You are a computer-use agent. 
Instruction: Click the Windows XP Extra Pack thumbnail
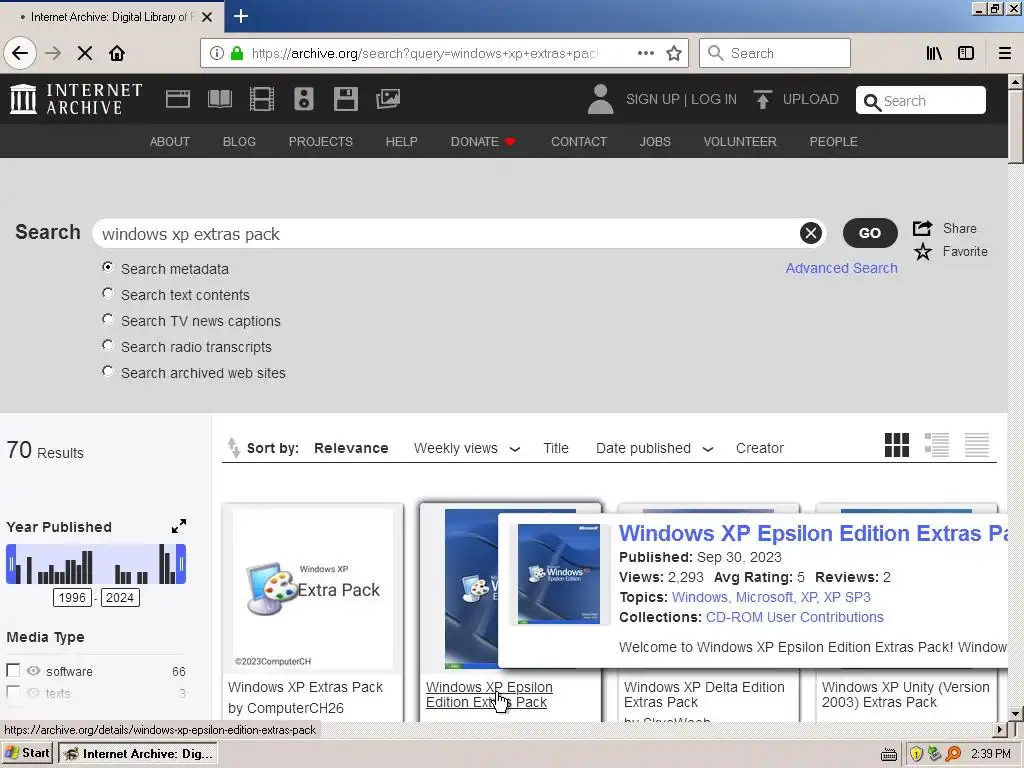(x=313, y=589)
